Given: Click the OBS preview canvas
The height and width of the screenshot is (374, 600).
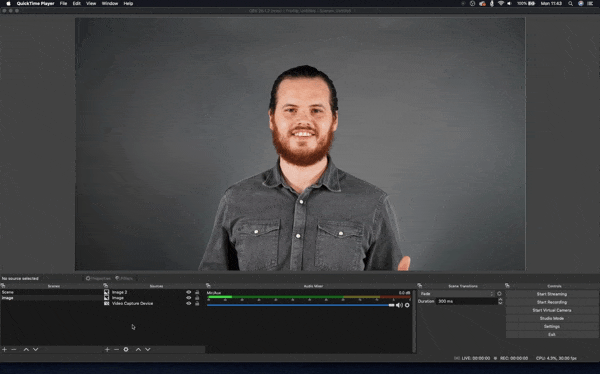Looking at the screenshot, I should (300, 144).
